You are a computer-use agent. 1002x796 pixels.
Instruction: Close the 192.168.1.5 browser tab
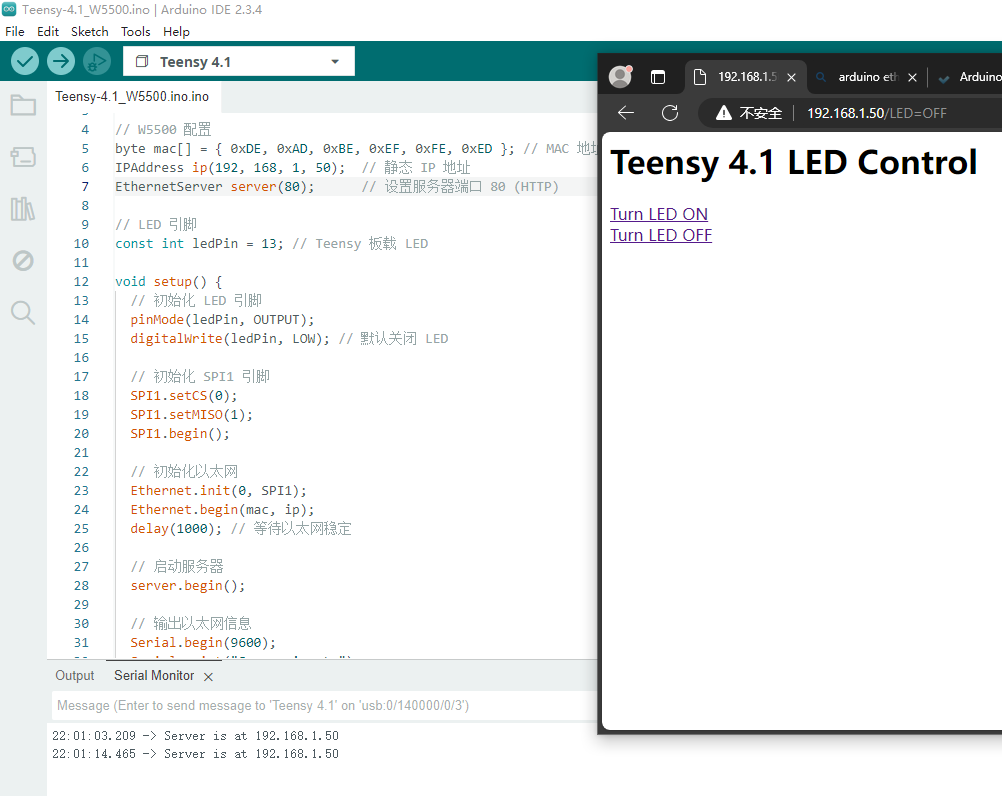pos(791,77)
